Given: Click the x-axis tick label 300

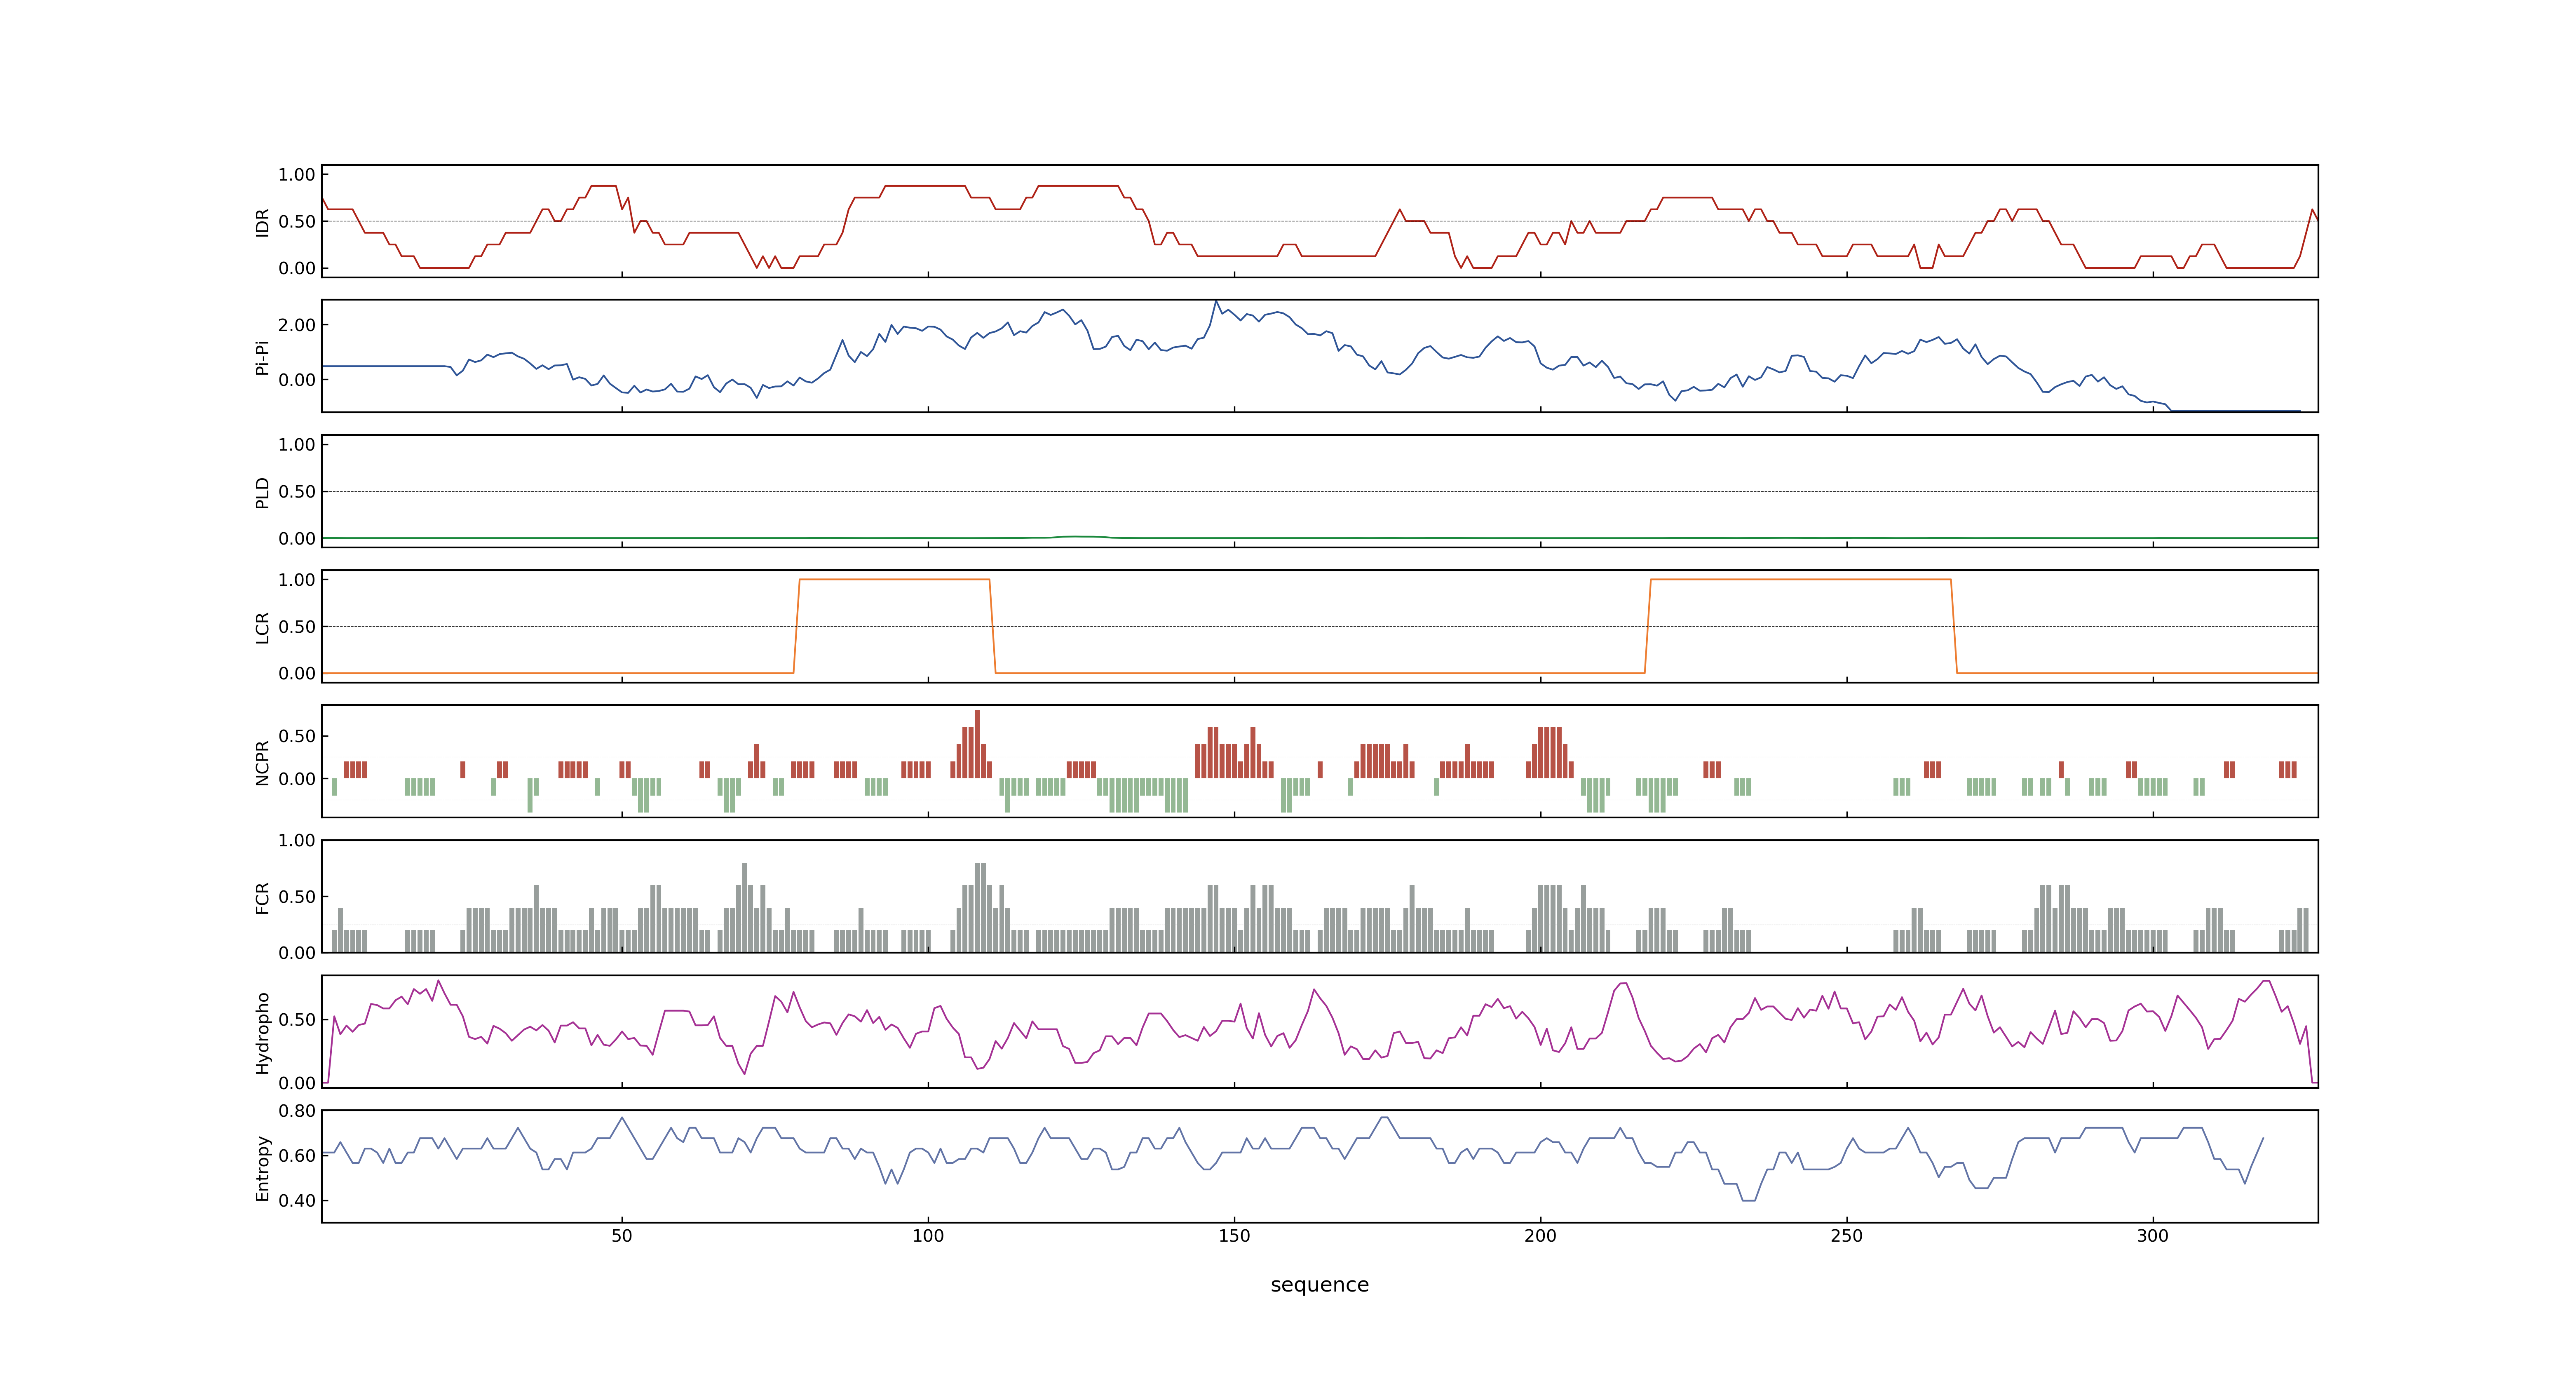Looking at the screenshot, I should pyautogui.click(x=2153, y=1236).
